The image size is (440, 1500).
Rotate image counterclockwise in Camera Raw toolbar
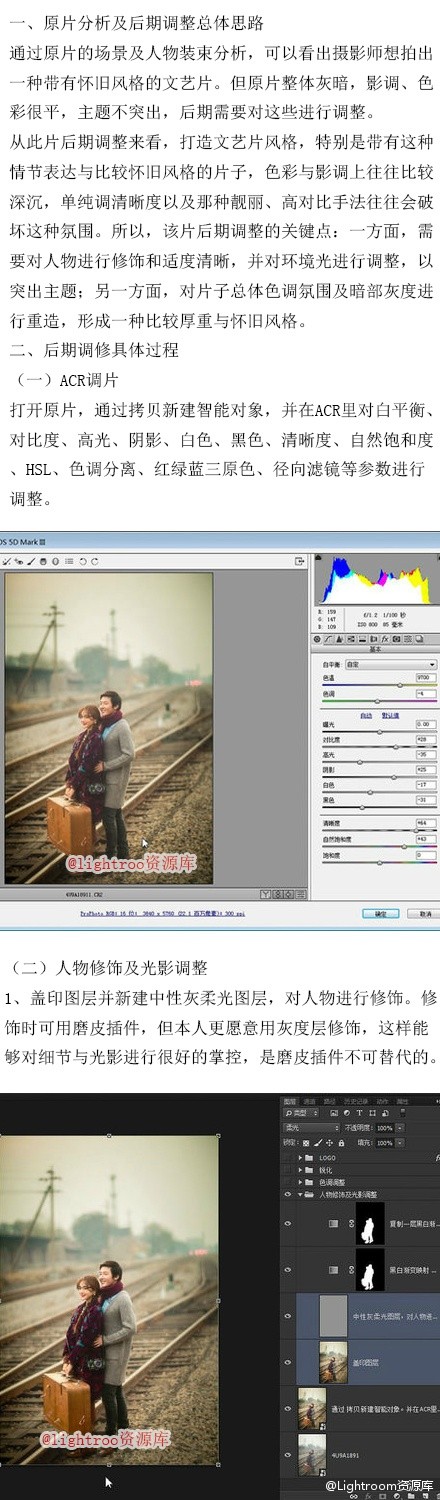click(x=82, y=562)
